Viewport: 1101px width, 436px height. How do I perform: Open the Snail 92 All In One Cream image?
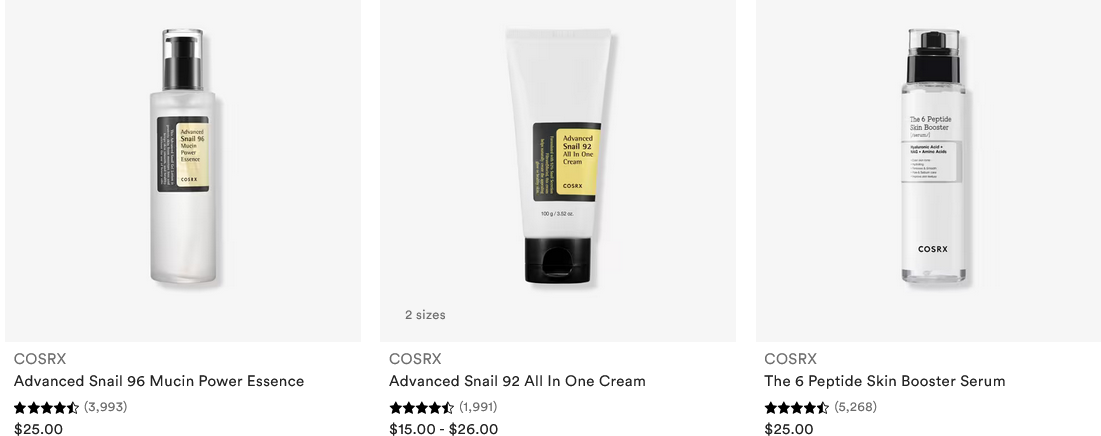pos(558,171)
